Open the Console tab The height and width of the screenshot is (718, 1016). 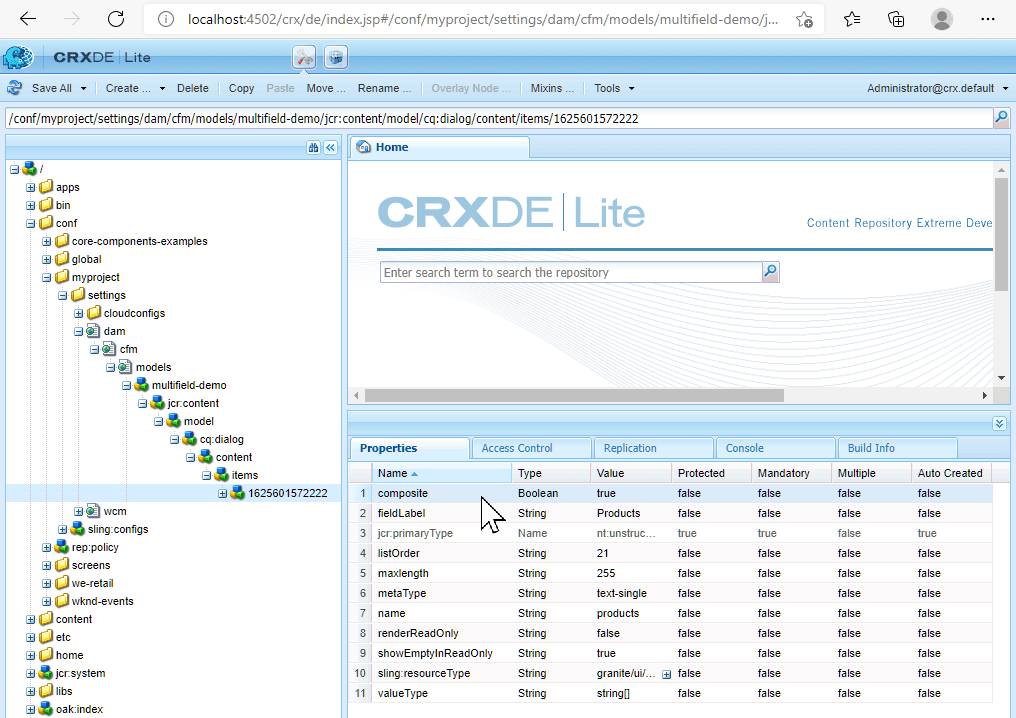775,448
